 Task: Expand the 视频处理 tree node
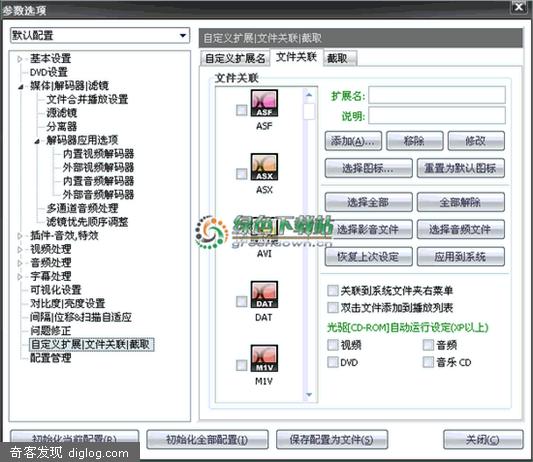(20, 250)
